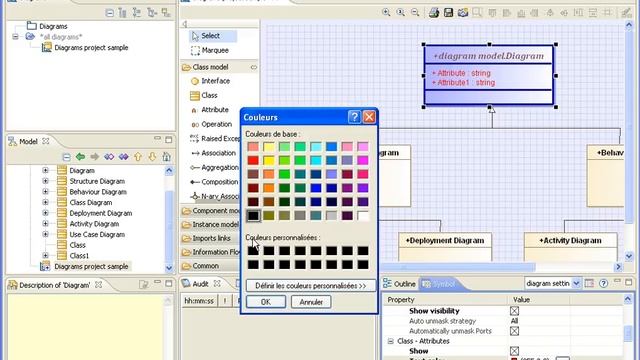Click the diagram canvas scroll-right arrow

click(618, 267)
